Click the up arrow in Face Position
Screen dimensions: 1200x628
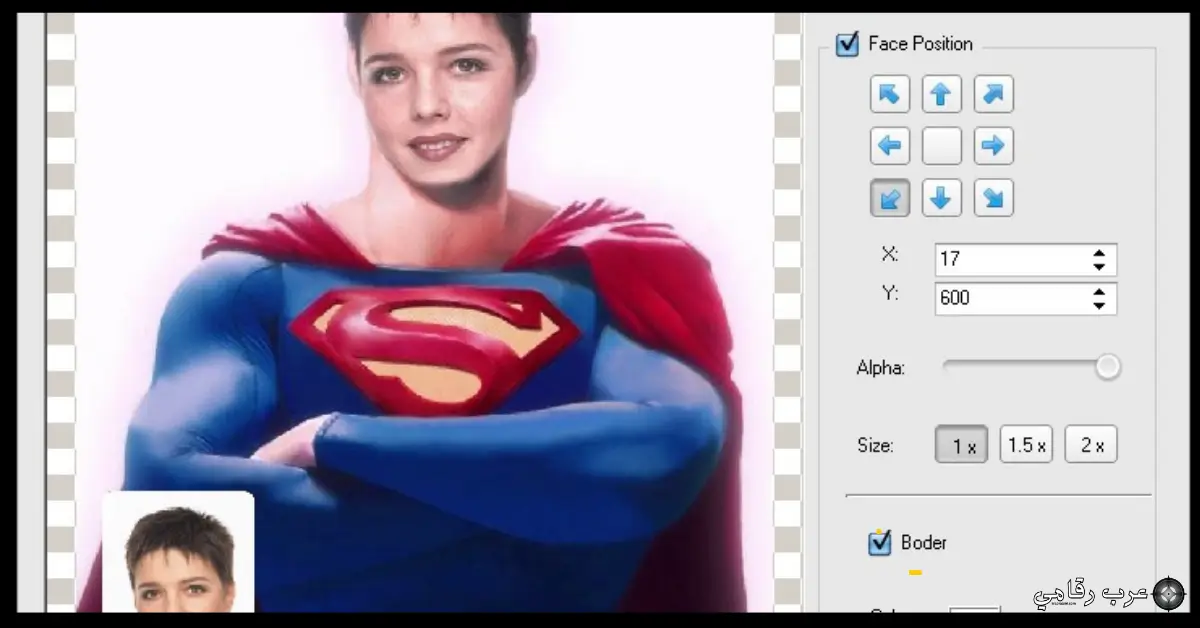coord(941,95)
